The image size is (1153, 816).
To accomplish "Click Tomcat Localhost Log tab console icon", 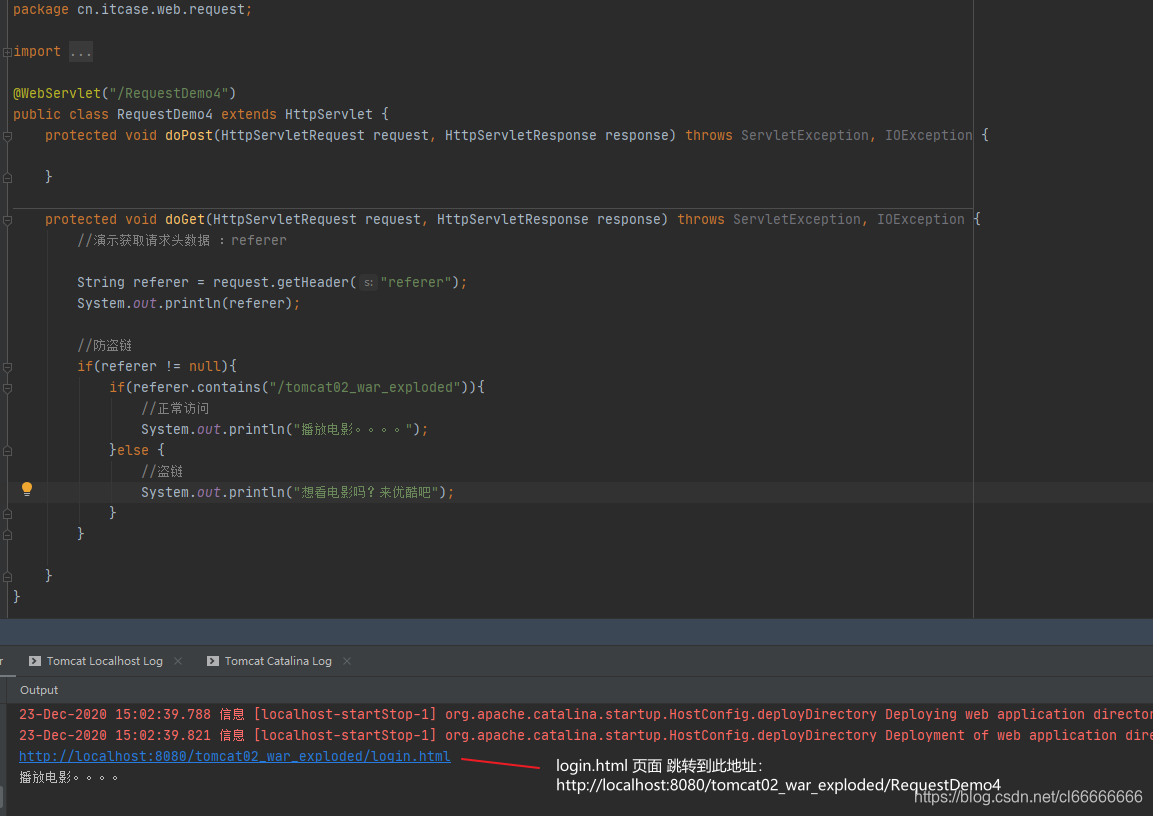I will click(35, 661).
